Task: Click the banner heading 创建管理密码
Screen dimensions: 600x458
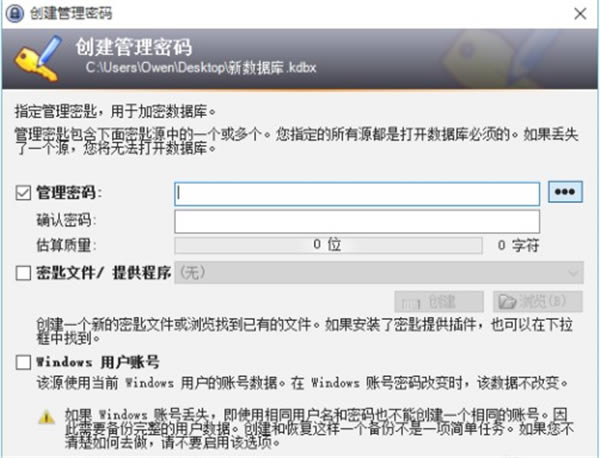Action: click(x=134, y=47)
